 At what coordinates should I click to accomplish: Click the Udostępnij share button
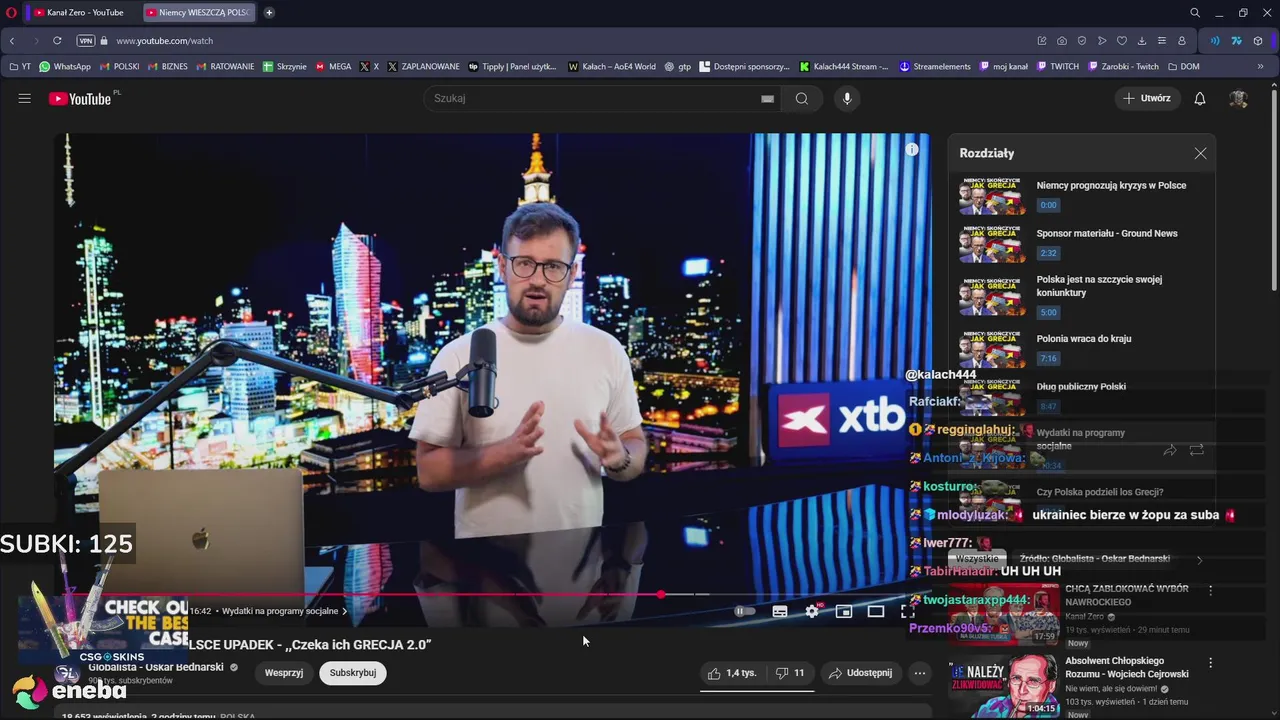click(860, 673)
